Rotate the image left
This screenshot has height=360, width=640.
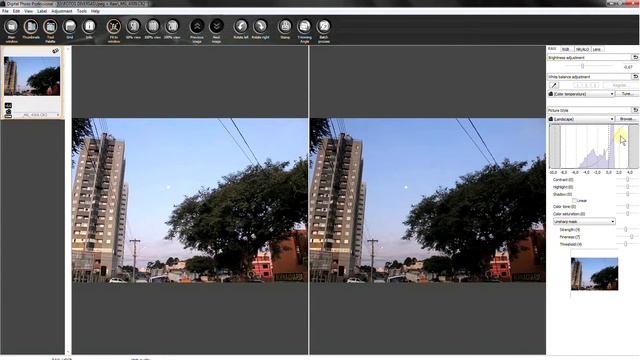point(241,27)
